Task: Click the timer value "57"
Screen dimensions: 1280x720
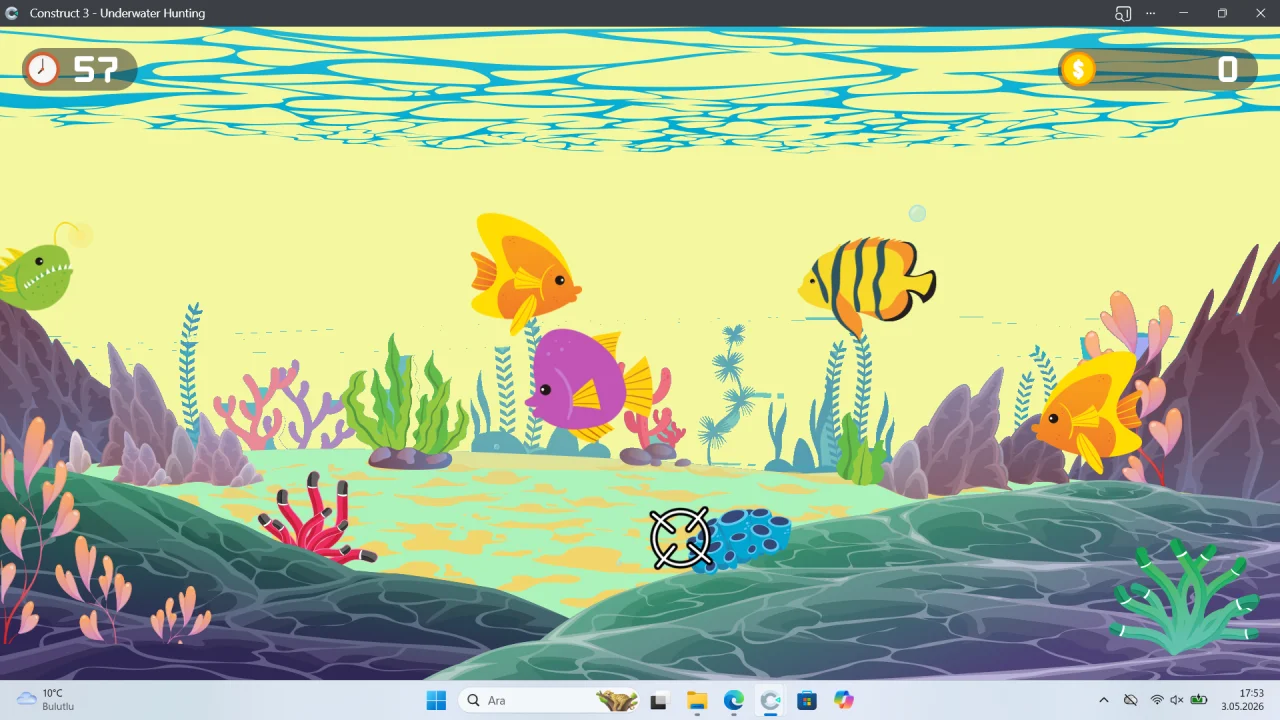Action: coord(96,69)
